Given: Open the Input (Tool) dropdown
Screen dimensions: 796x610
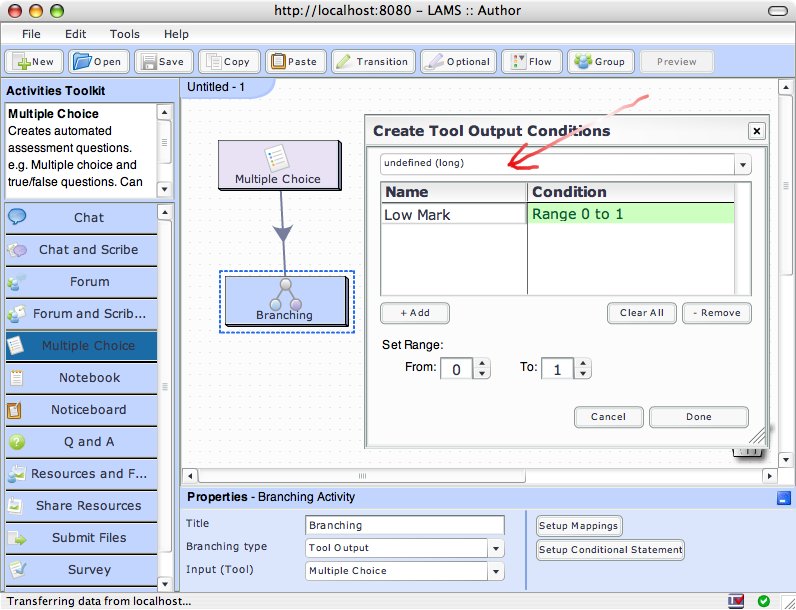Looking at the screenshot, I should pos(496,571).
